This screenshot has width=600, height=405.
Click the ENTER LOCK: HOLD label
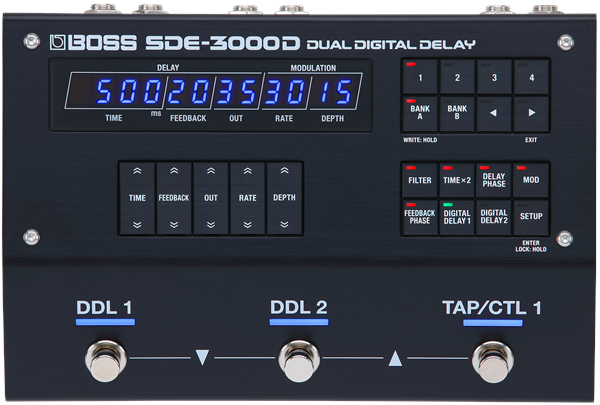point(531,246)
